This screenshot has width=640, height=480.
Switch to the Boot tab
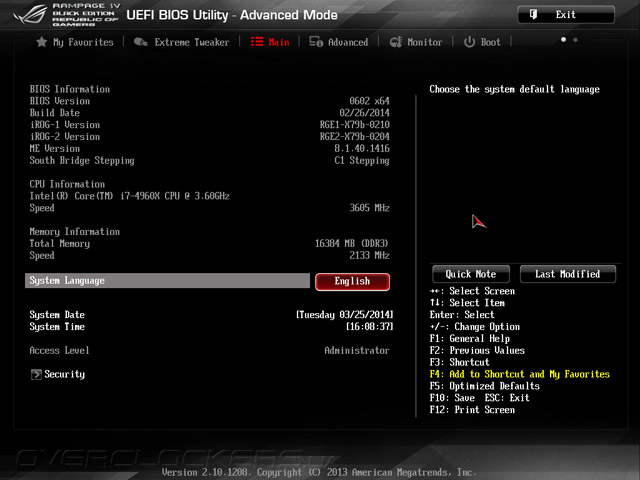[490, 42]
